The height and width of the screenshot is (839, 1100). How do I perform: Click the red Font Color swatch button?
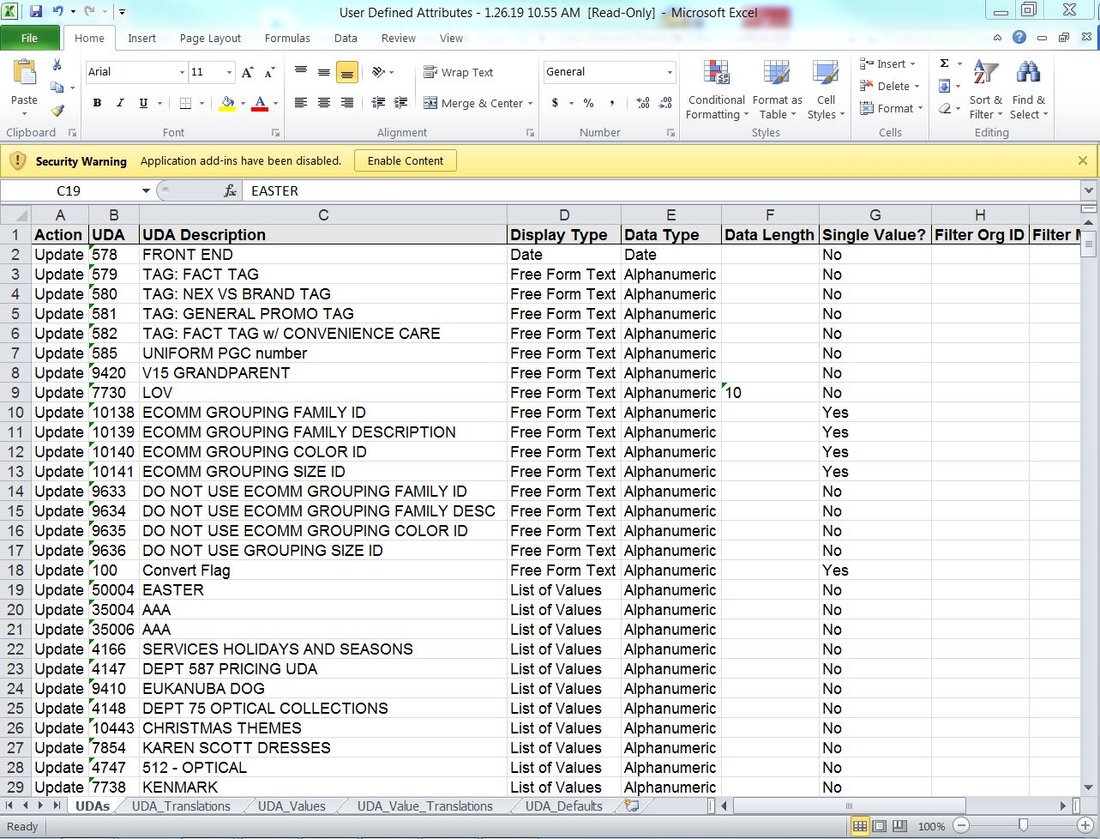[260, 103]
